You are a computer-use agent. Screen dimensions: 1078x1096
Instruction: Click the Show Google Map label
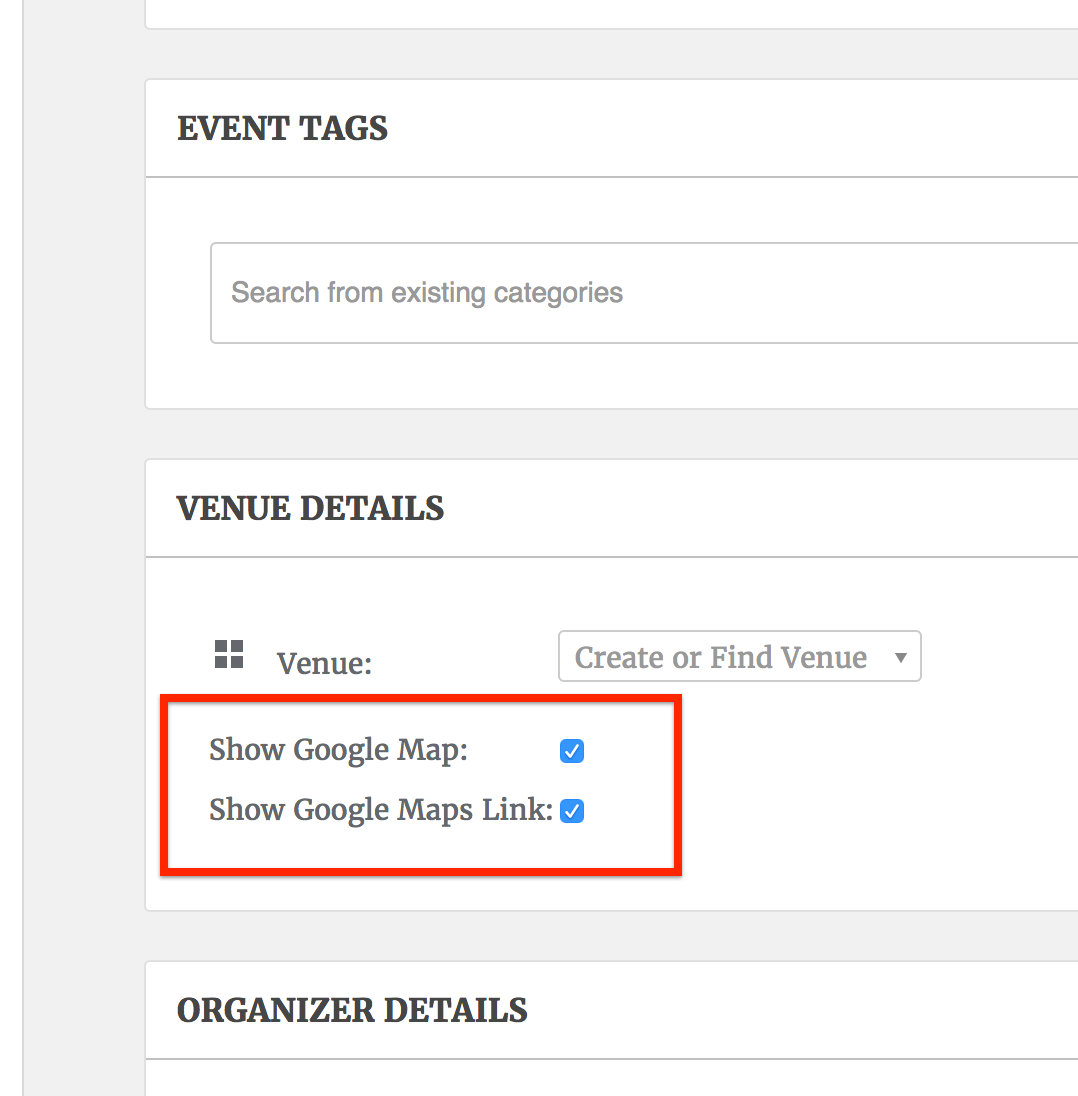pyautogui.click(x=338, y=750)
